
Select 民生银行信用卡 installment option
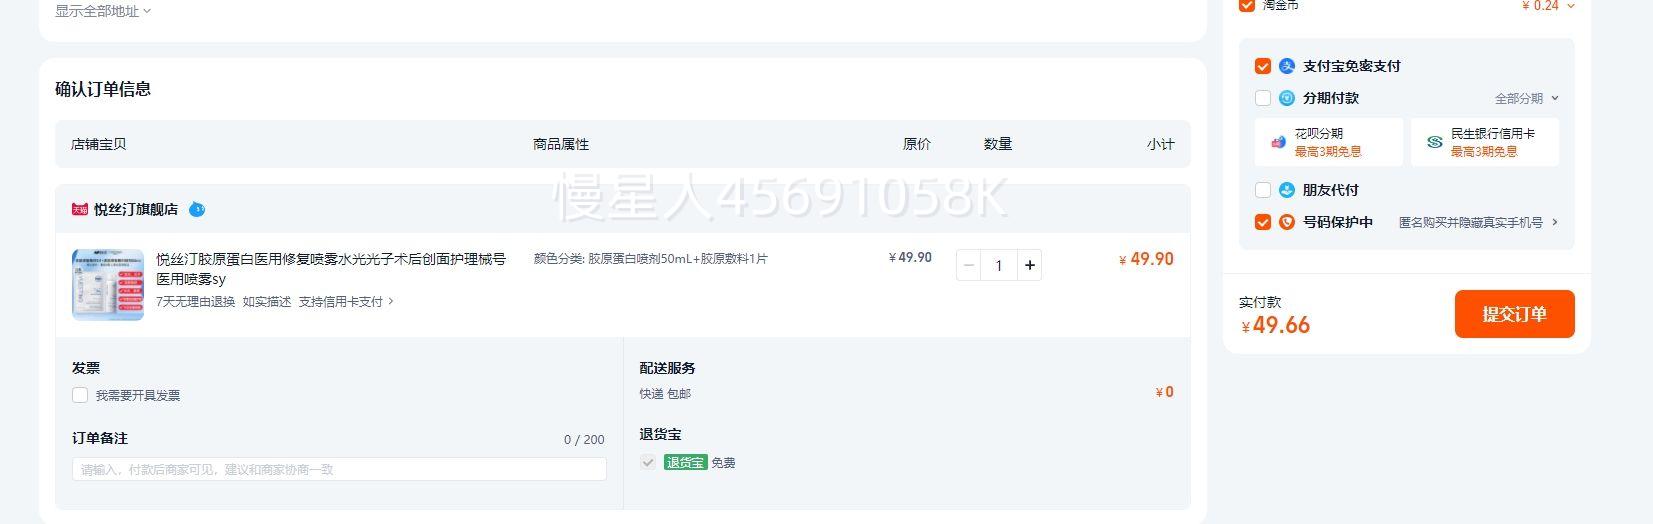click(1484, 142)
